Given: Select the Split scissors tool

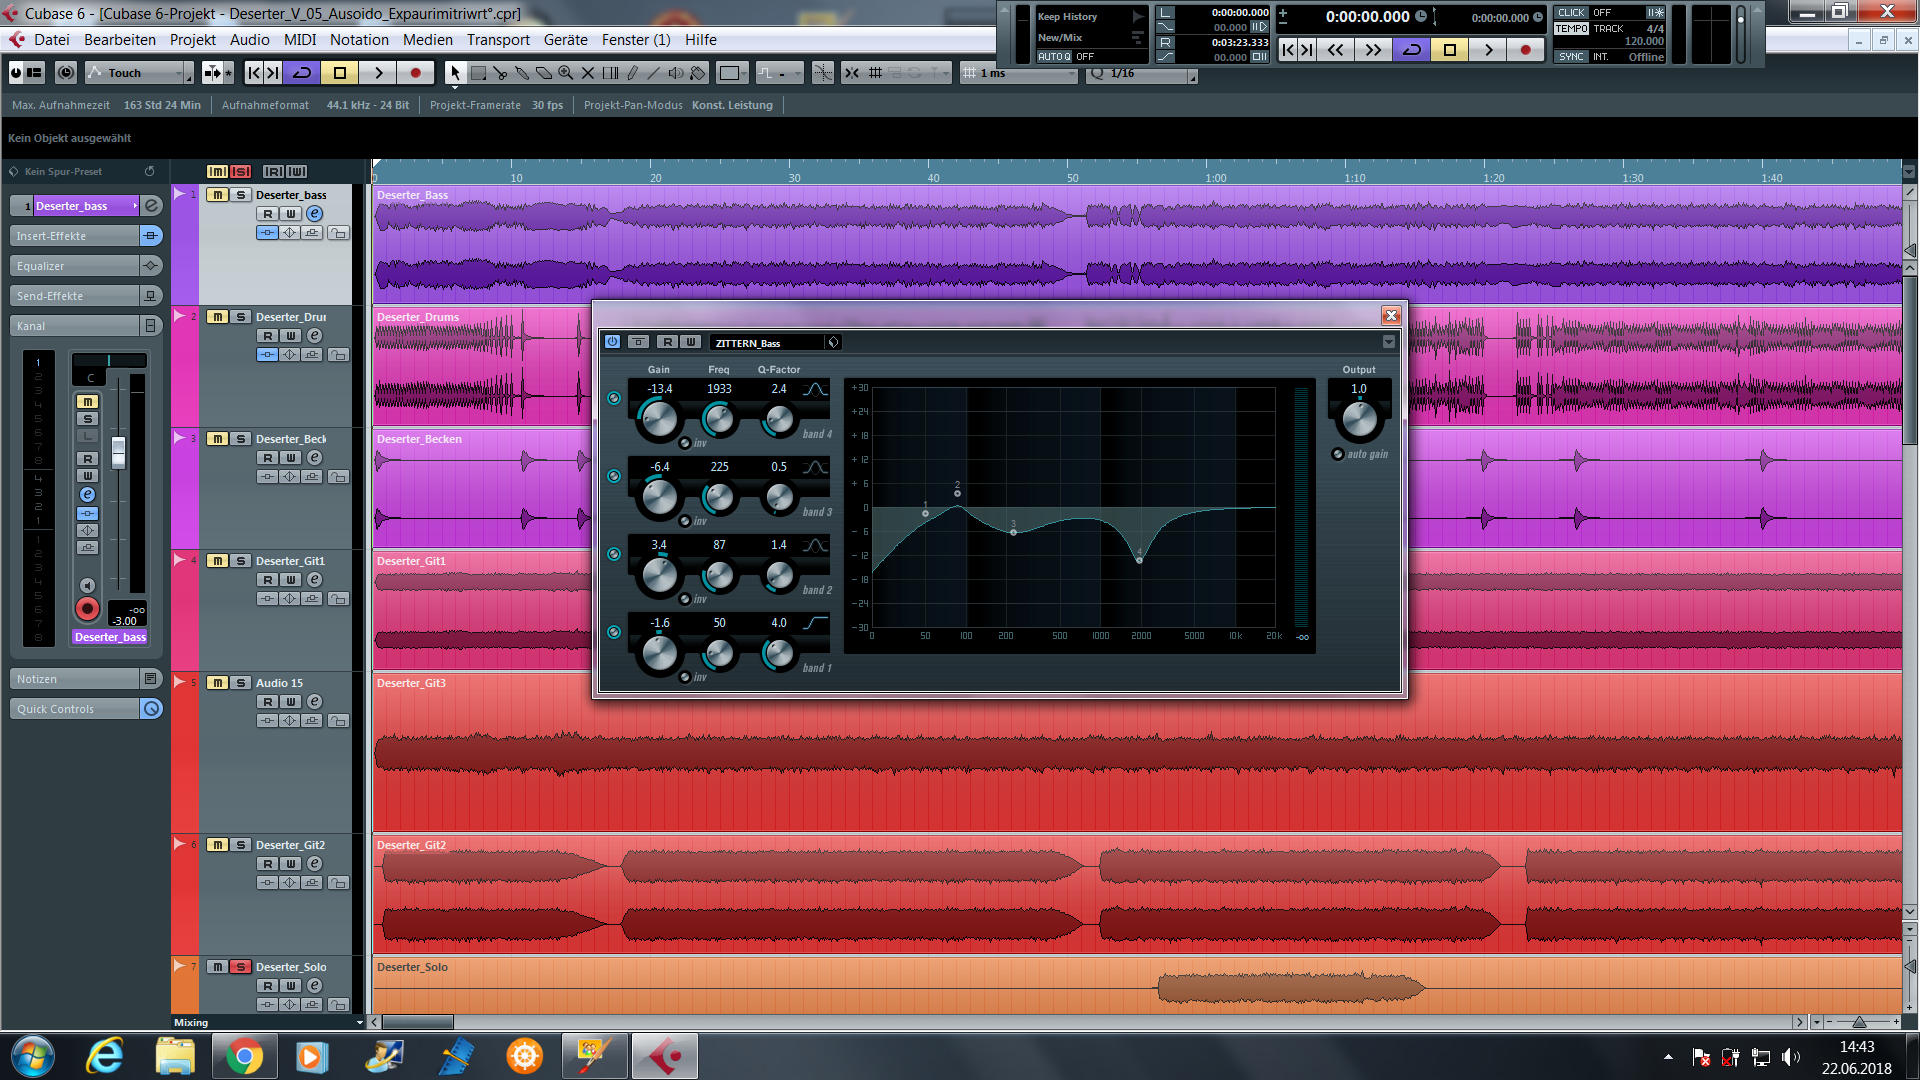Looking at the screenshot, I should (x=500, y=73).
